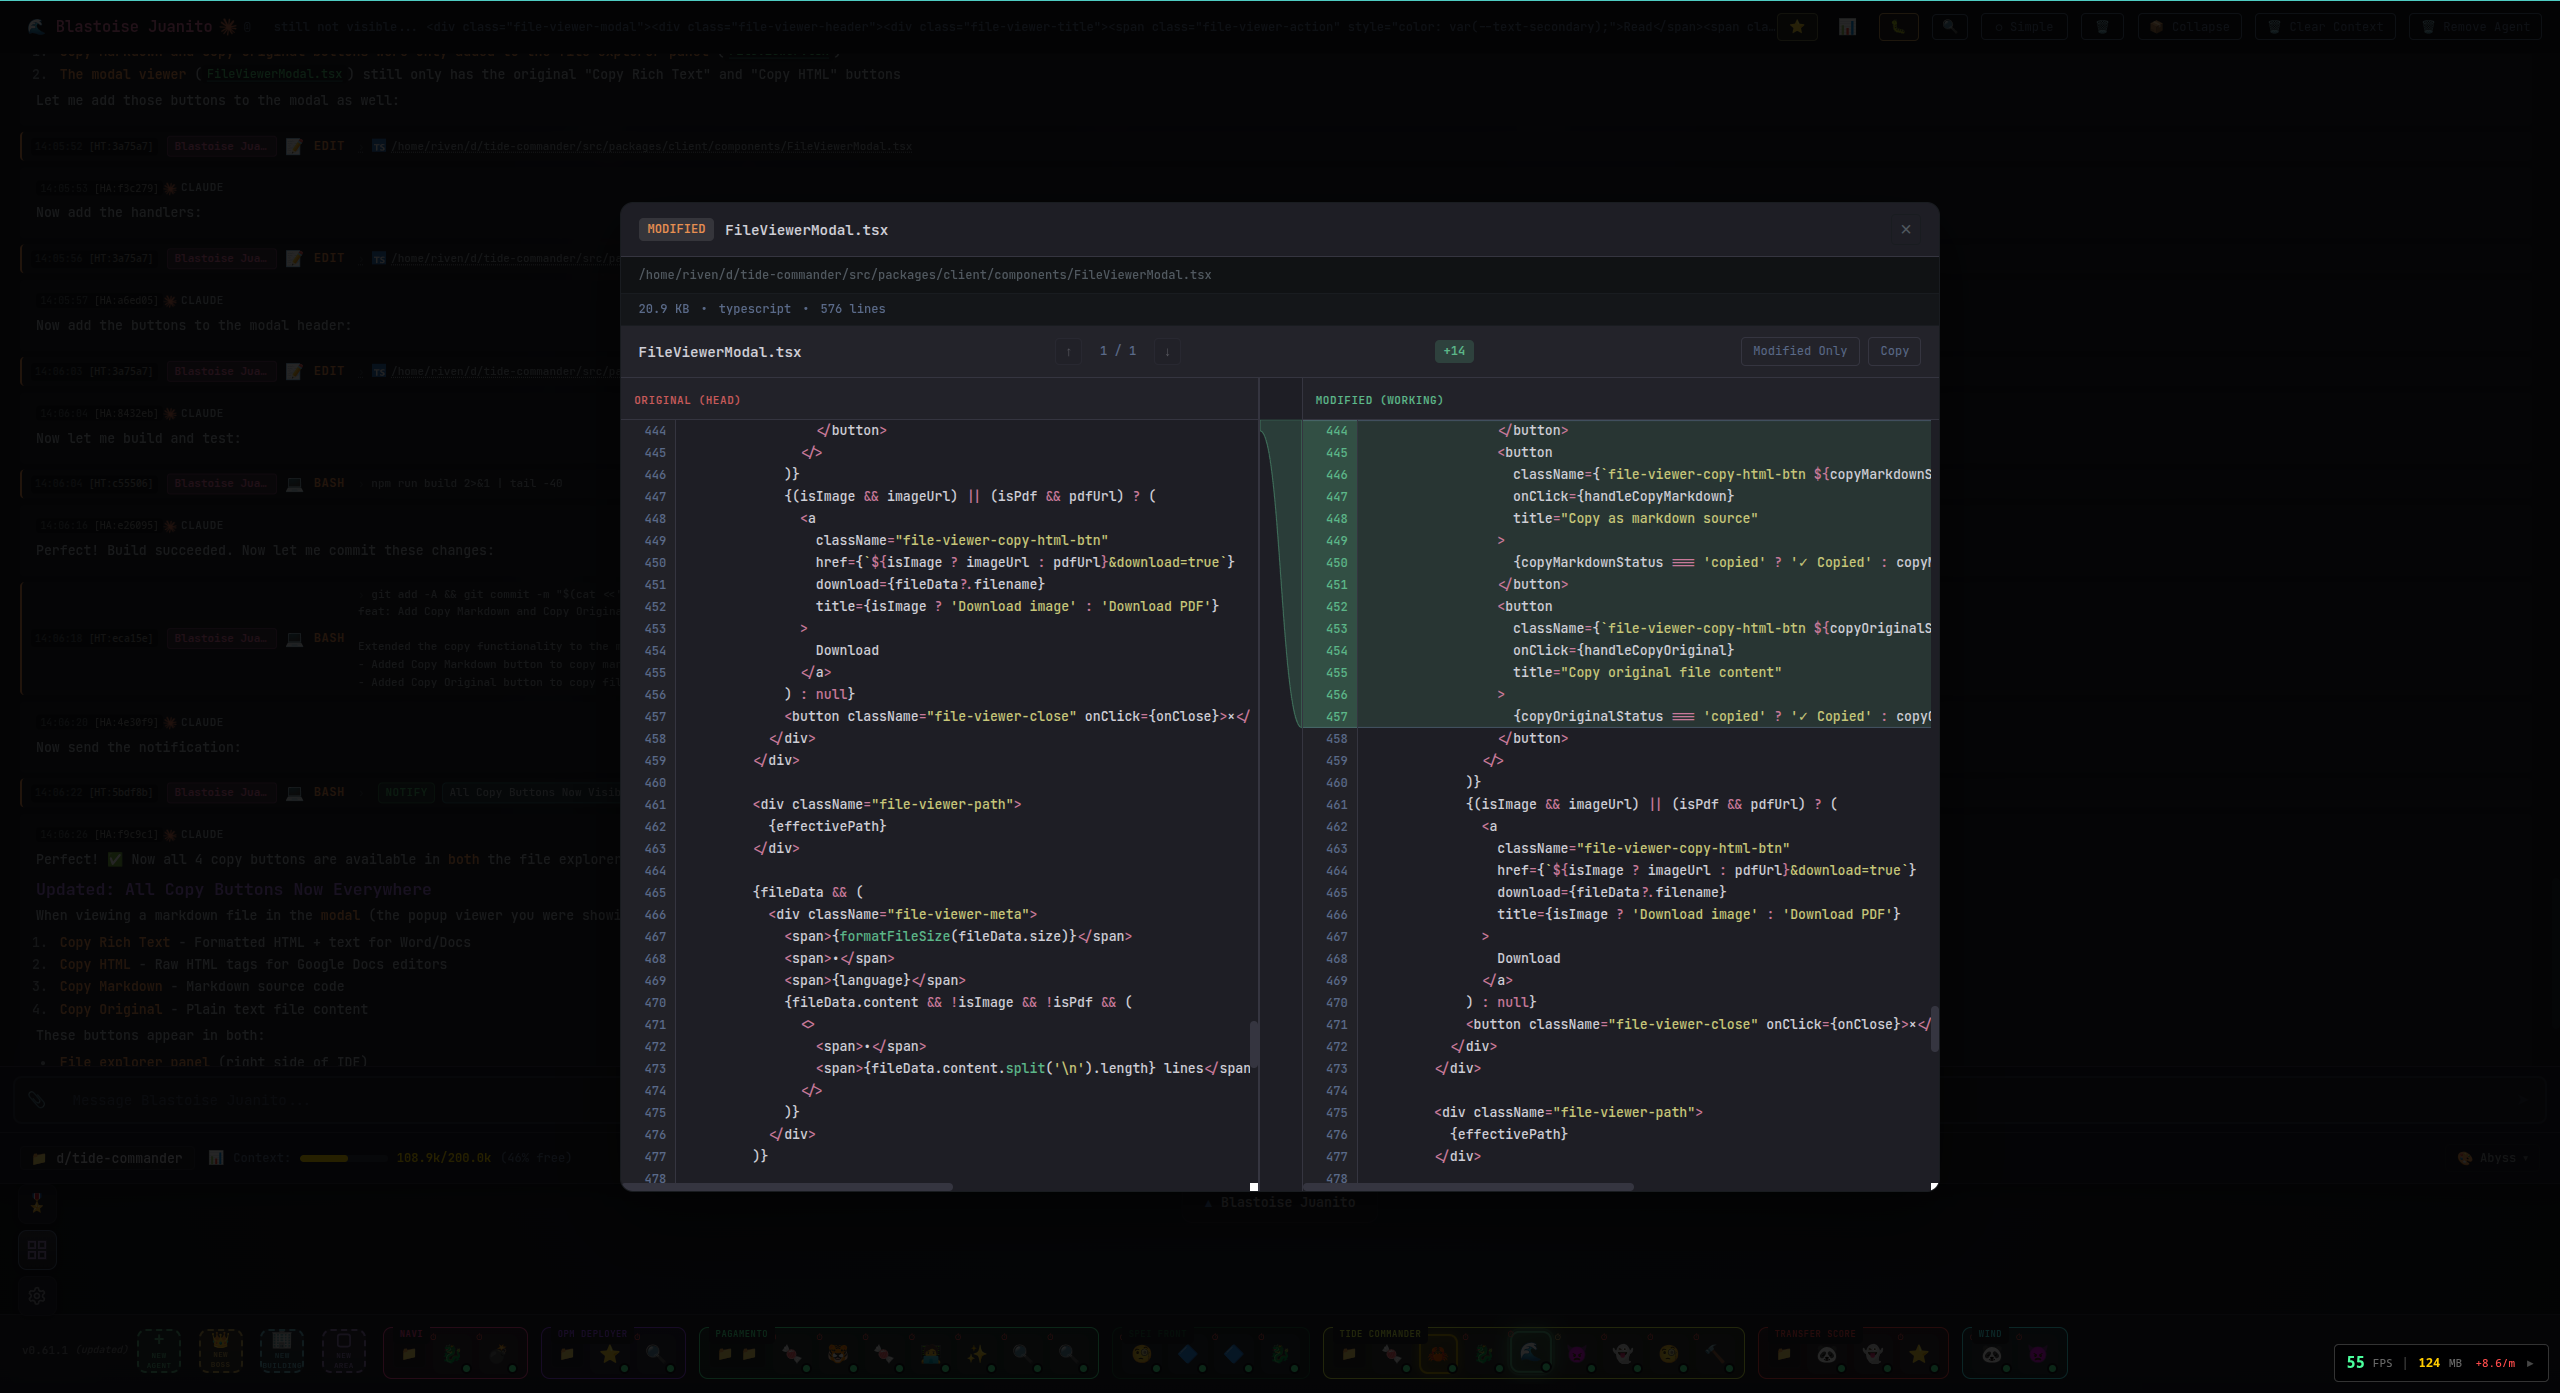Select the star favorite icon in the top toolbar

click(1798, 27)
